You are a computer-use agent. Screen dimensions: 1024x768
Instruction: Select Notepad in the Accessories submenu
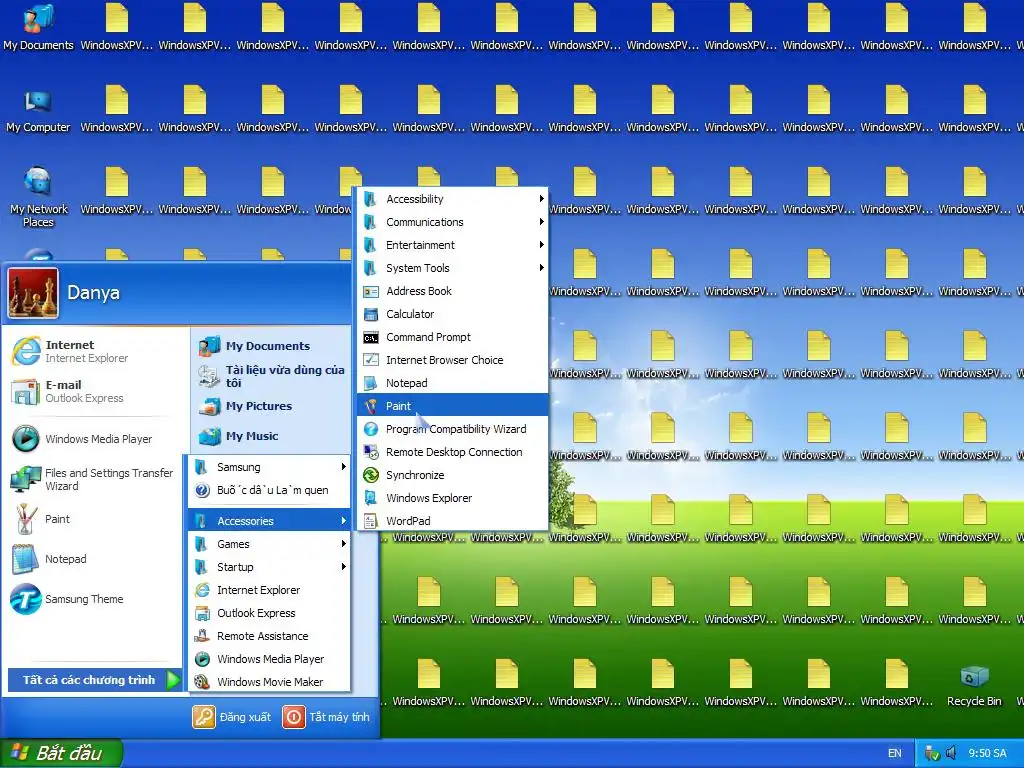[x=452, y=383]
